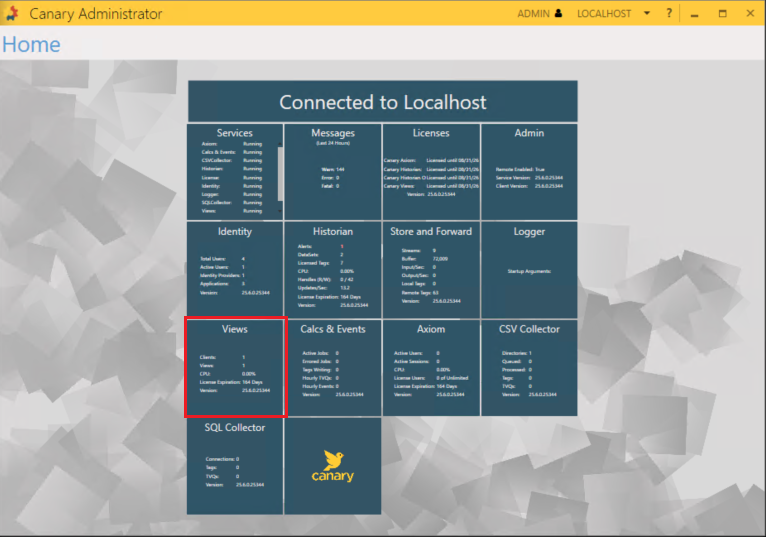The image size is (766, 537).
Task: Select the Historian Running row in Services
Action: coord(232,169)
